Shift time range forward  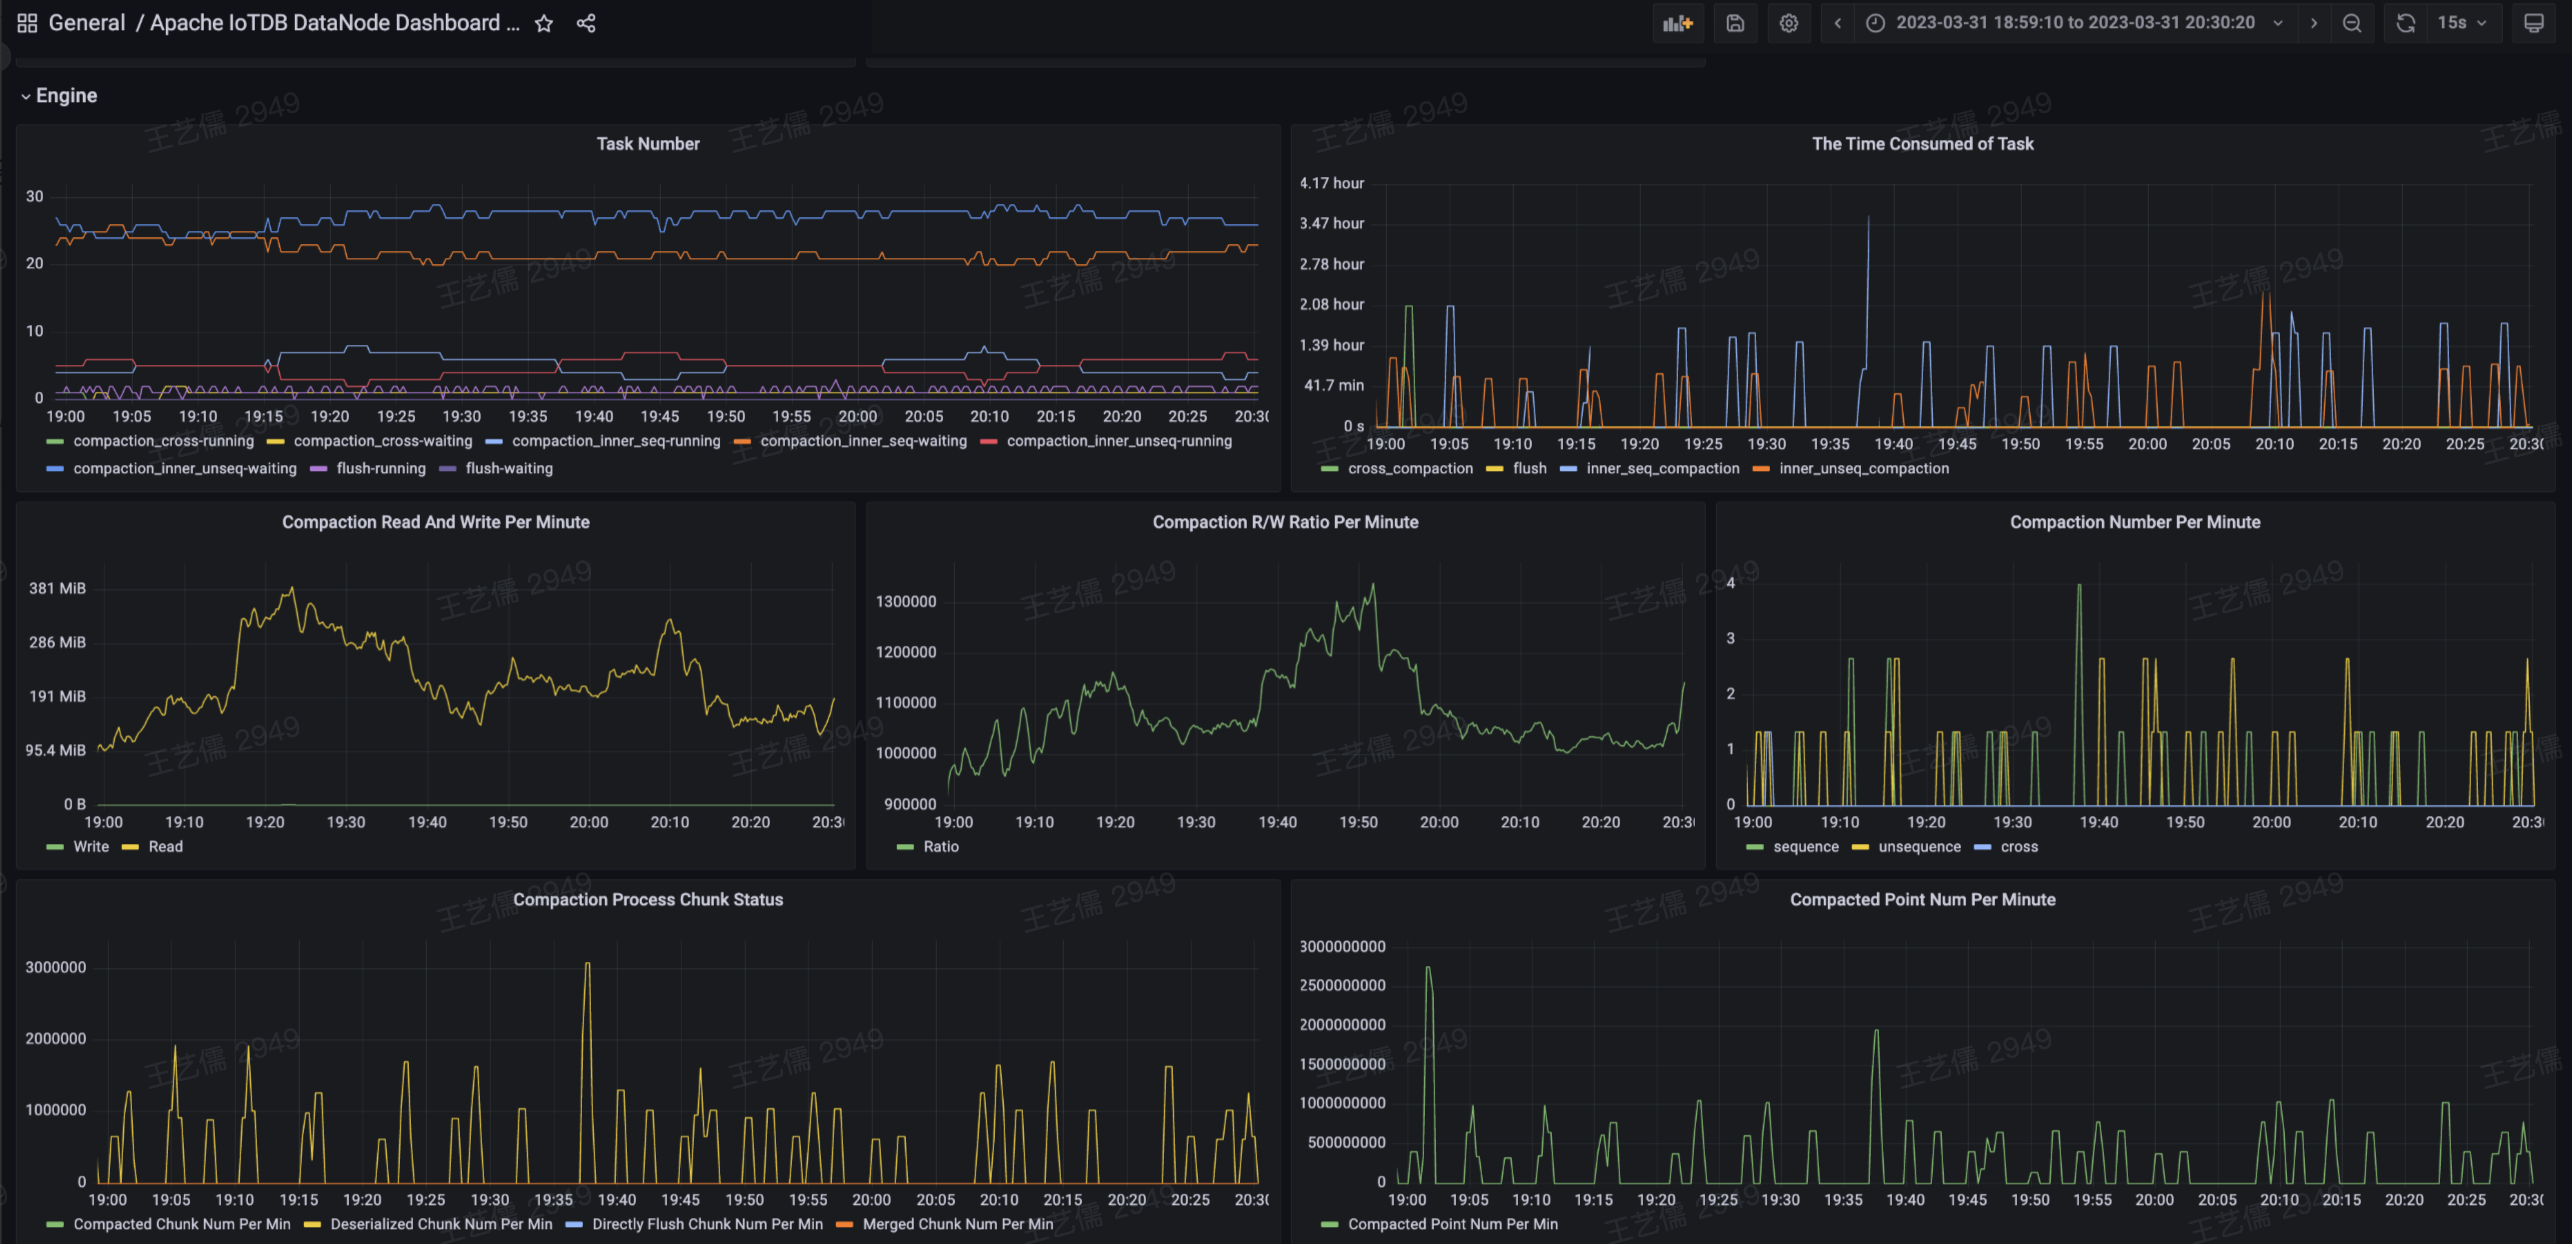[x=2313, y=23]
